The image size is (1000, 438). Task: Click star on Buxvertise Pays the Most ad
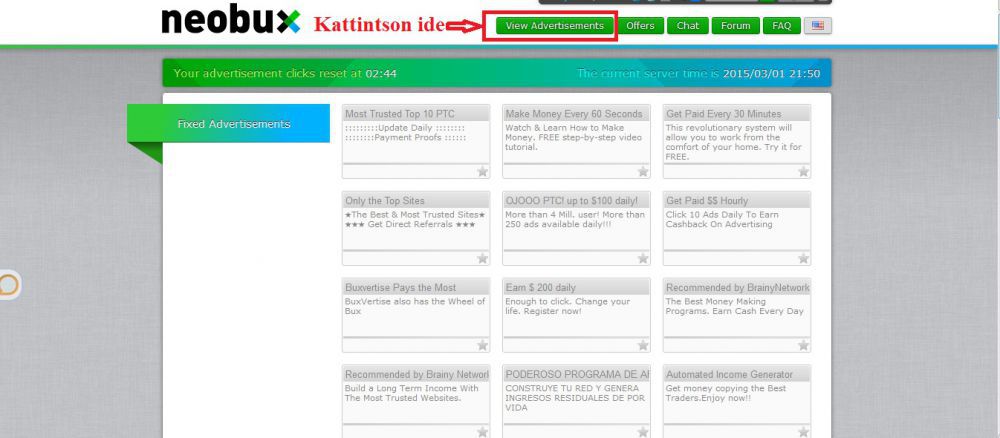click(482, 346)
